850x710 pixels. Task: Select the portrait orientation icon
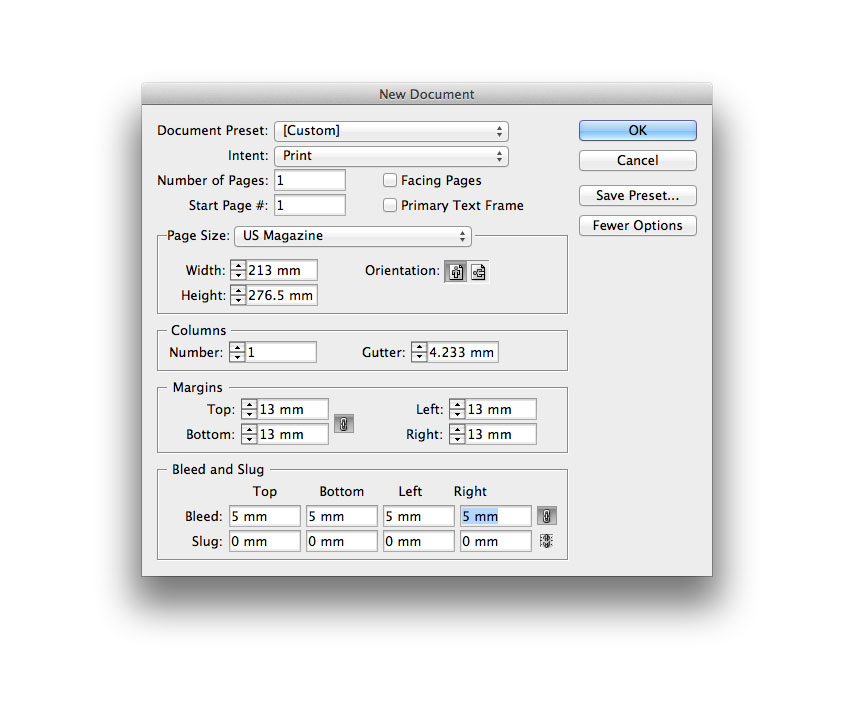[x=456, y=271]
